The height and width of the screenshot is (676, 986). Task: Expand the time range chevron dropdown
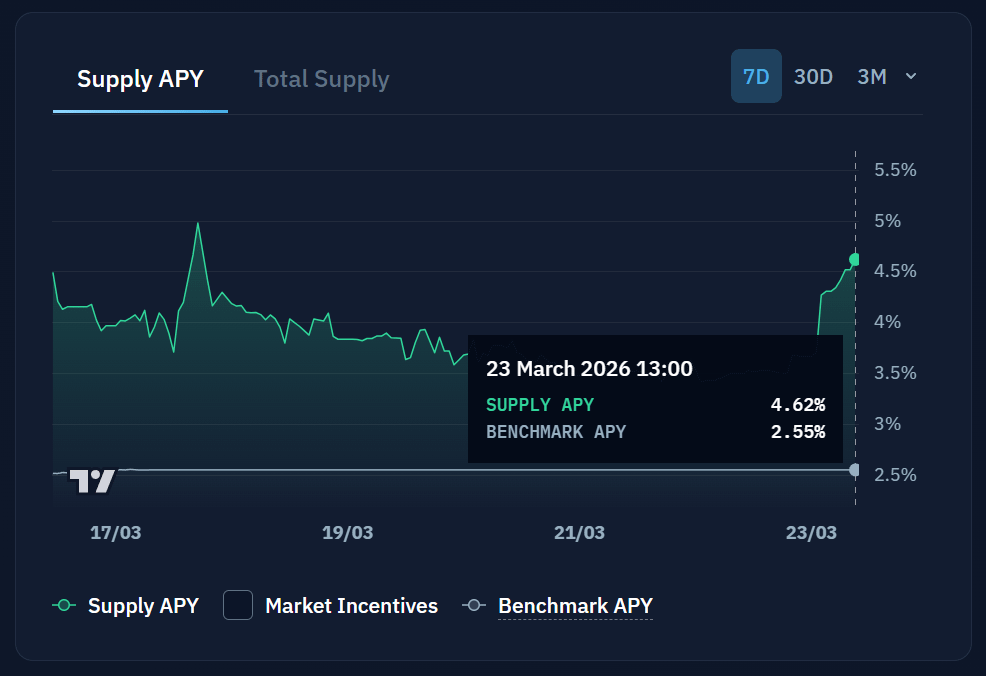coord(910,77)
